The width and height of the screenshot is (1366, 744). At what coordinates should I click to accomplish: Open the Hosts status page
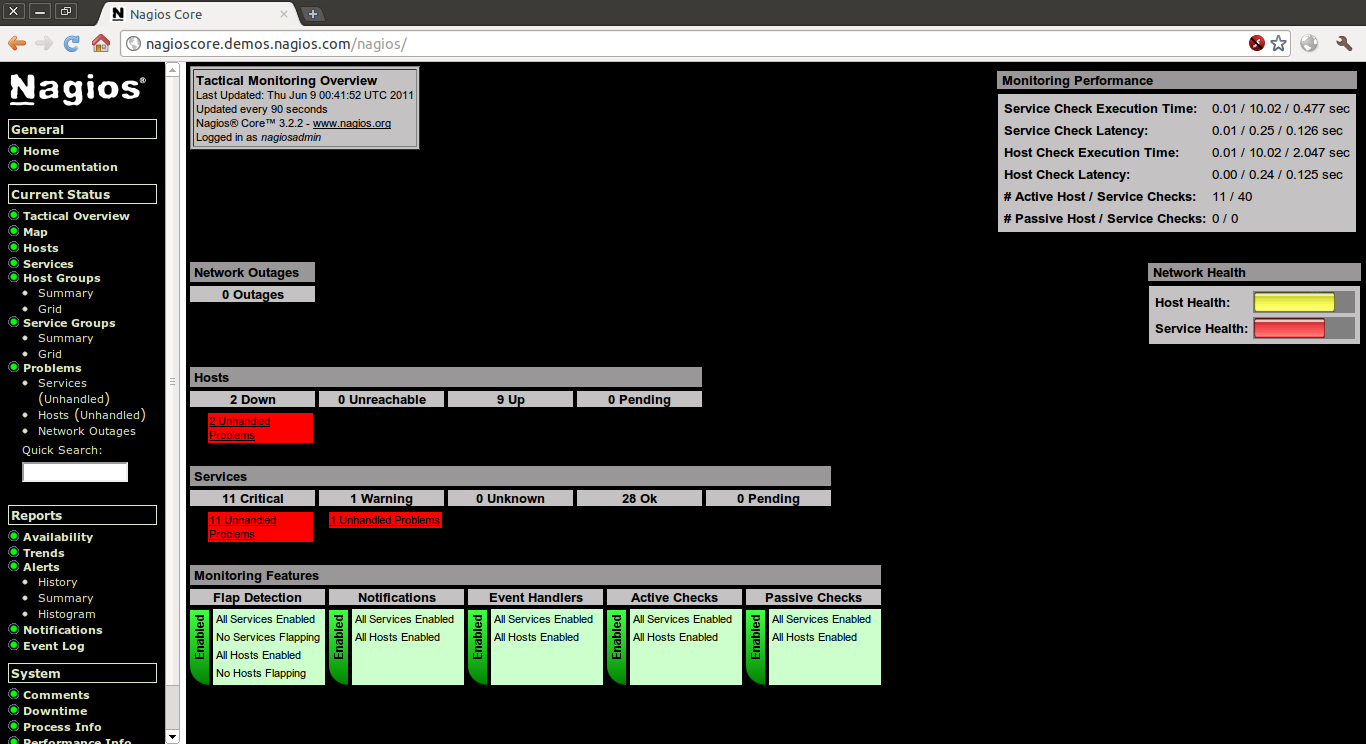(x=41, y=248)
